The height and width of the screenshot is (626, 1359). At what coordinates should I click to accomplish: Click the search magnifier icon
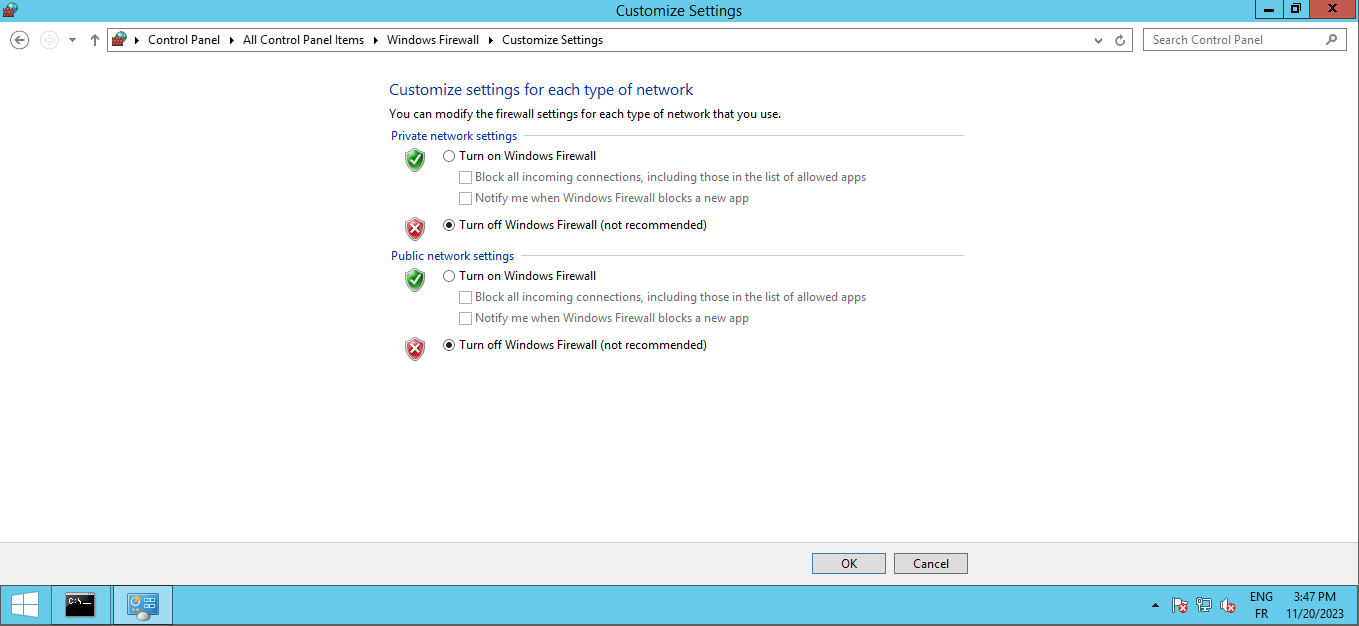point(1331,40)
